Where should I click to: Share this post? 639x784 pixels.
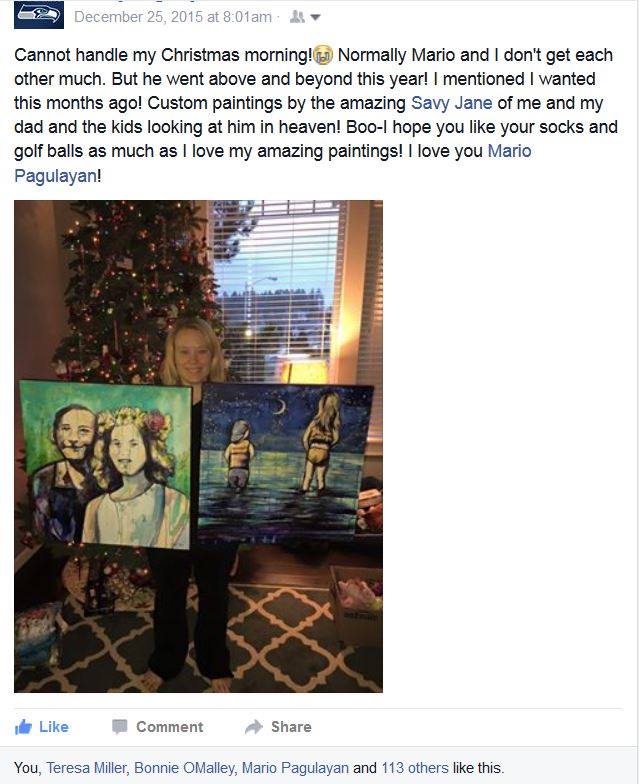pos(278,726)
